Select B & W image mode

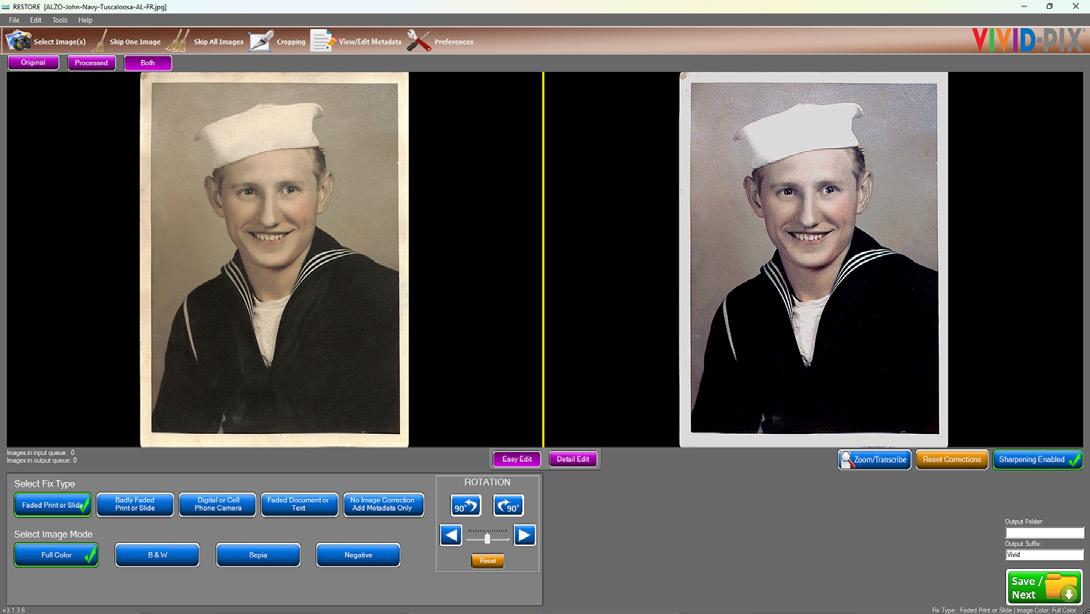tap(157, 555)
